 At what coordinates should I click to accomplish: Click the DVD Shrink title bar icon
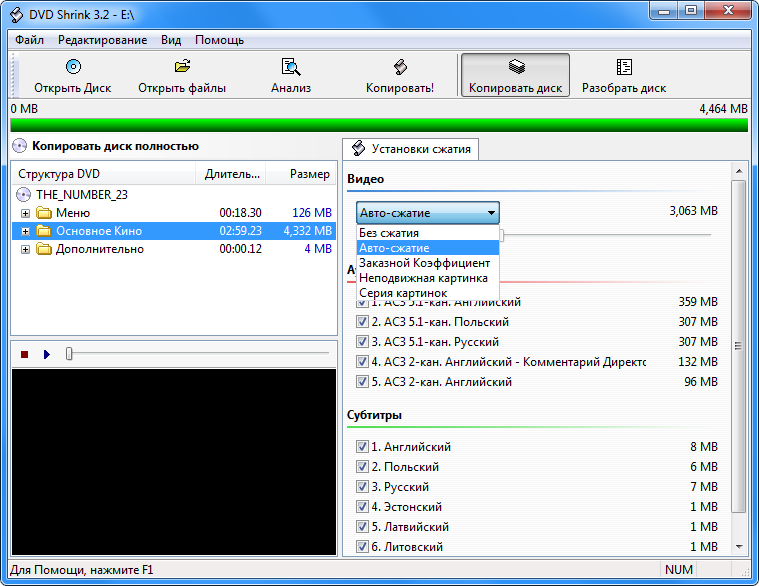click(16, 15)
